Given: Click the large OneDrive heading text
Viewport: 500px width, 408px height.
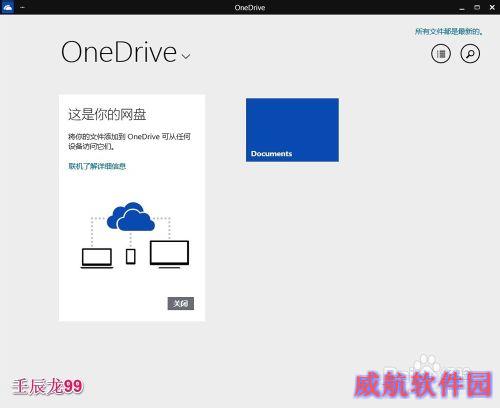Looking at the screenshot, I should click(x=119, y=52).
